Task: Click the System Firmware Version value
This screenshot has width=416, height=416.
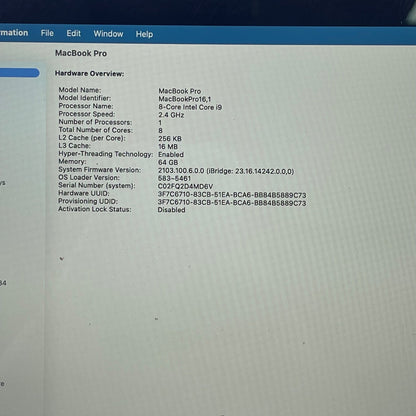Action: point(226,171)
